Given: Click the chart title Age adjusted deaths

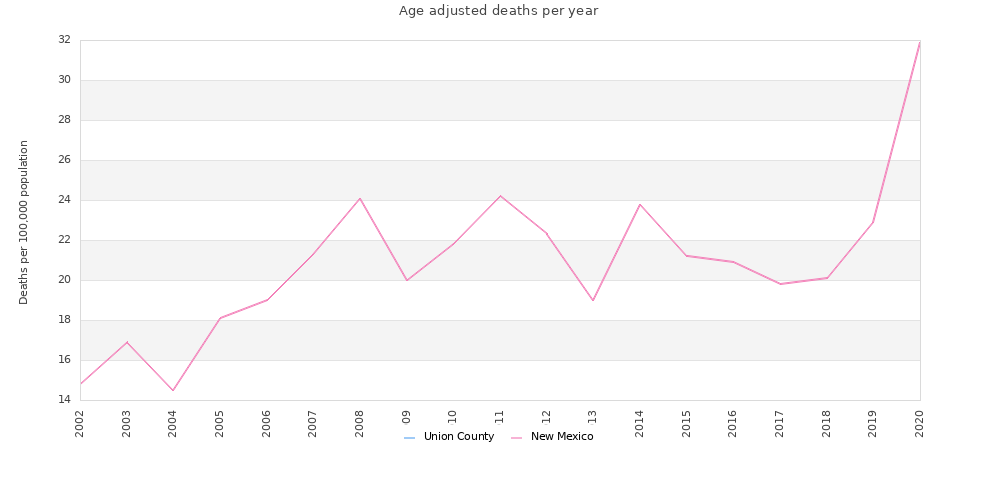Looking at the screenshot, I should click(499, 11).
